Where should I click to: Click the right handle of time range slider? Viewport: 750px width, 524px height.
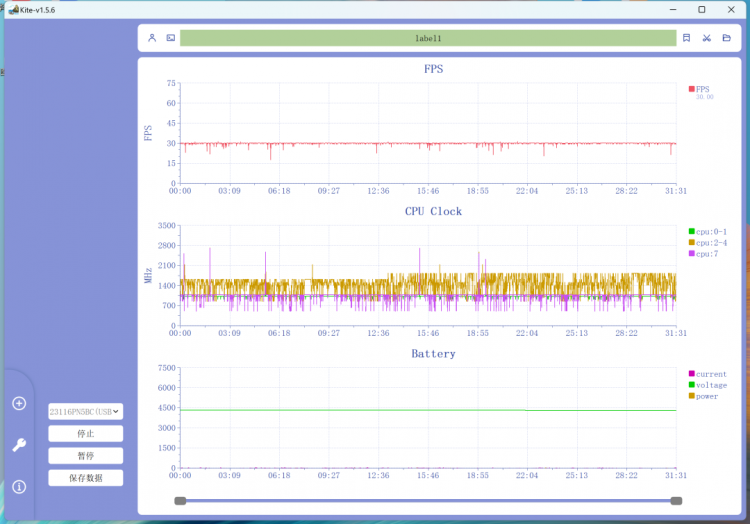pyautogui.click(x=676, y=501)
